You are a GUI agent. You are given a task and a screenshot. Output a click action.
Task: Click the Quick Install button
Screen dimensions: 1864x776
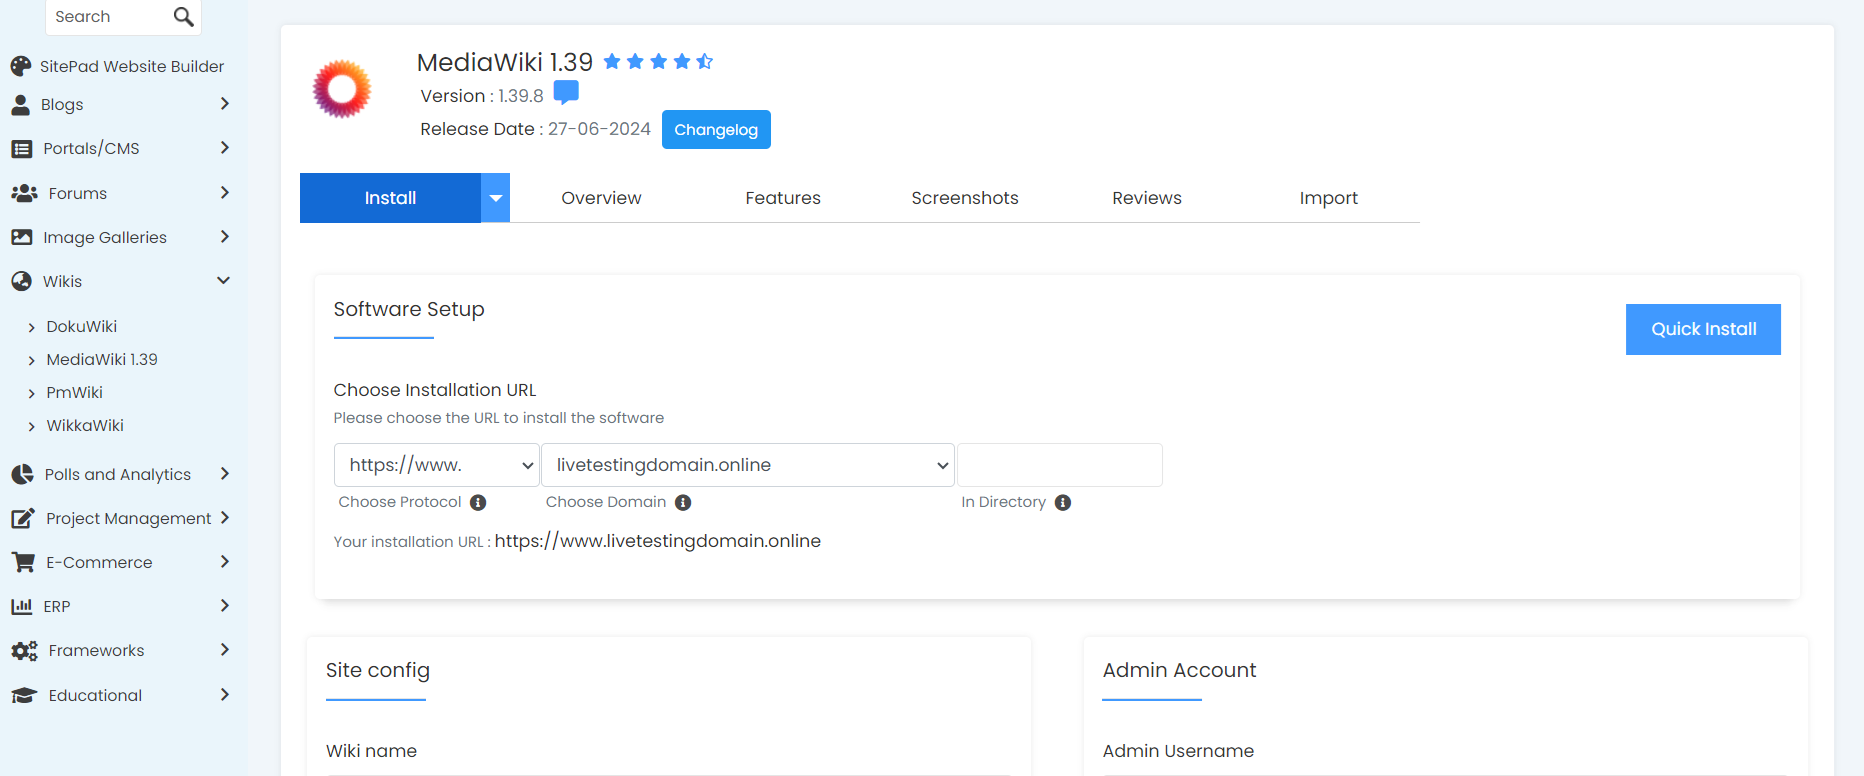pos(1703,329)
